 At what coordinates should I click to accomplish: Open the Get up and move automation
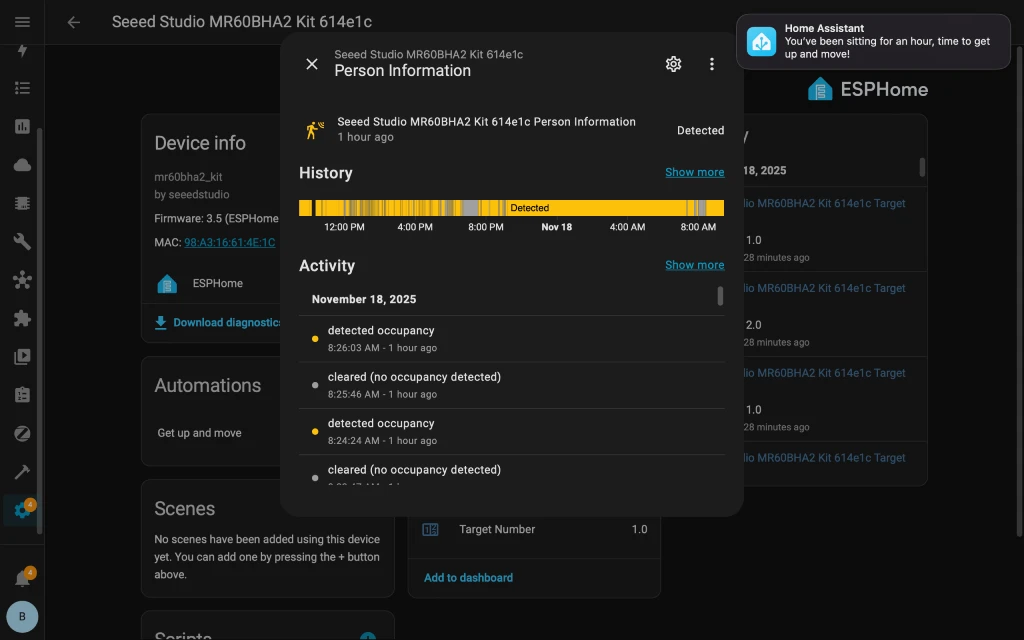[x=200, y=433]
